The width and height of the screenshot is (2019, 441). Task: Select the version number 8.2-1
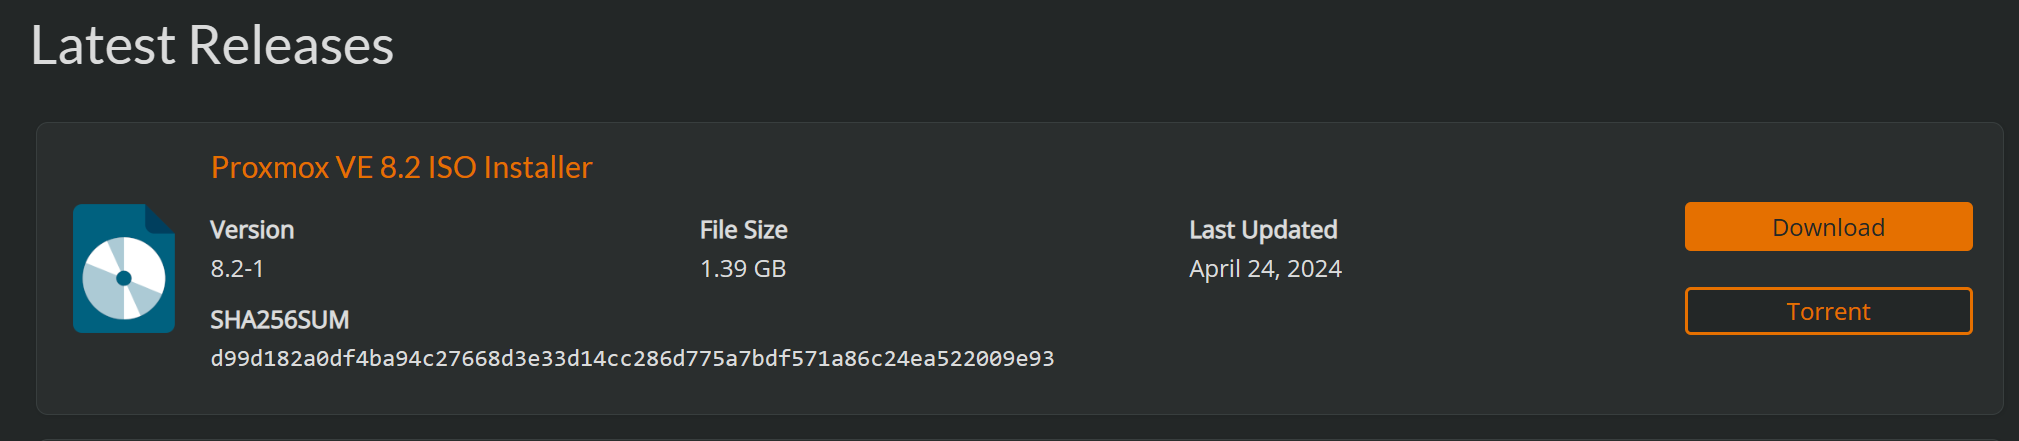(x=237, y=269)
